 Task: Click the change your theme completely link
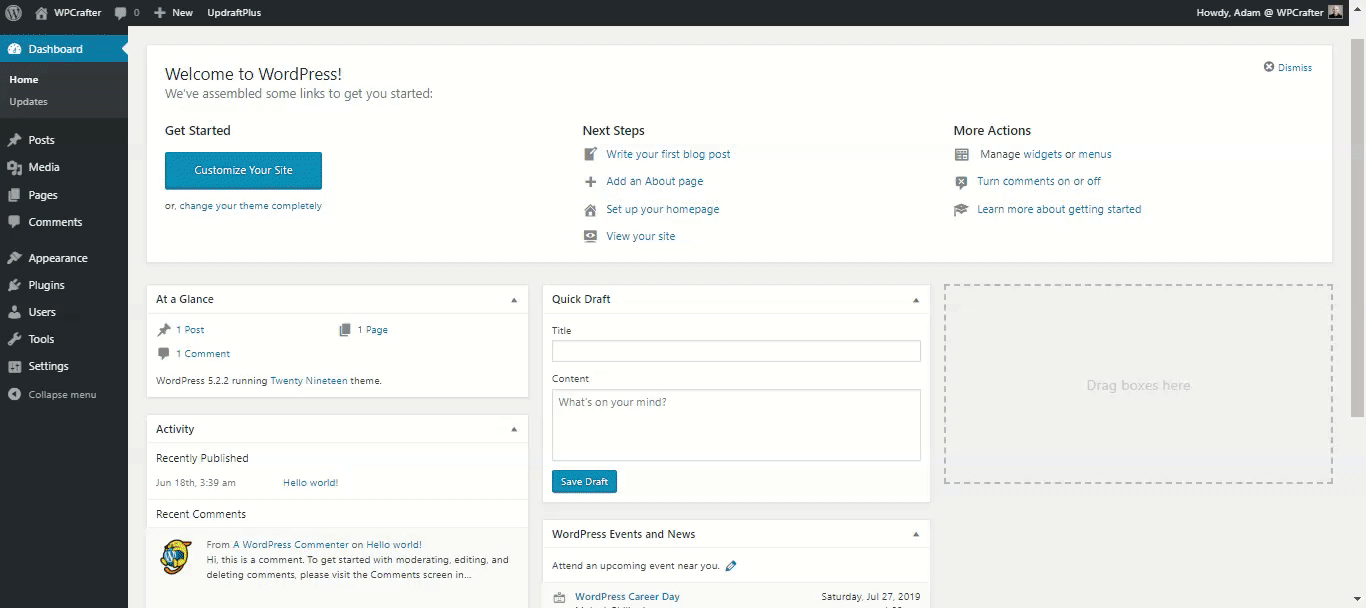tap(251, 206)
